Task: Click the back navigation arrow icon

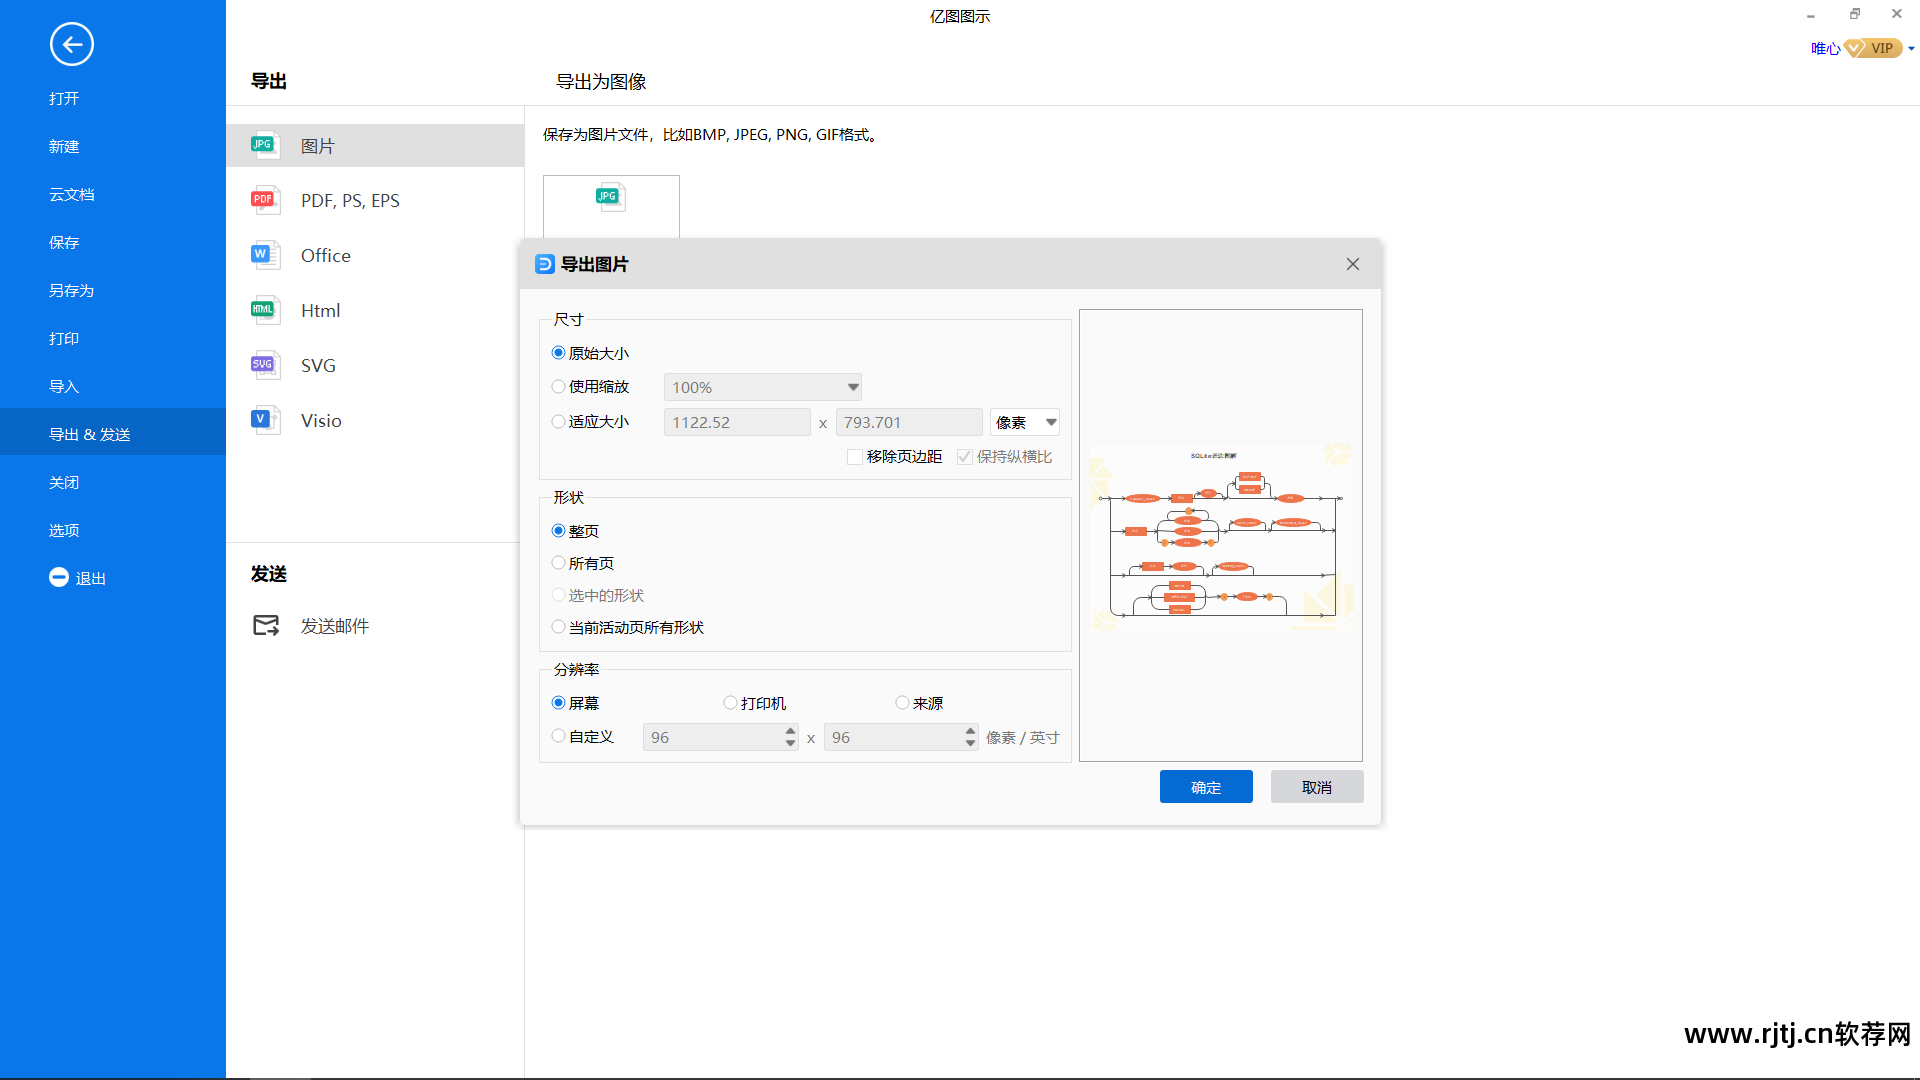Action: (73, 44)
